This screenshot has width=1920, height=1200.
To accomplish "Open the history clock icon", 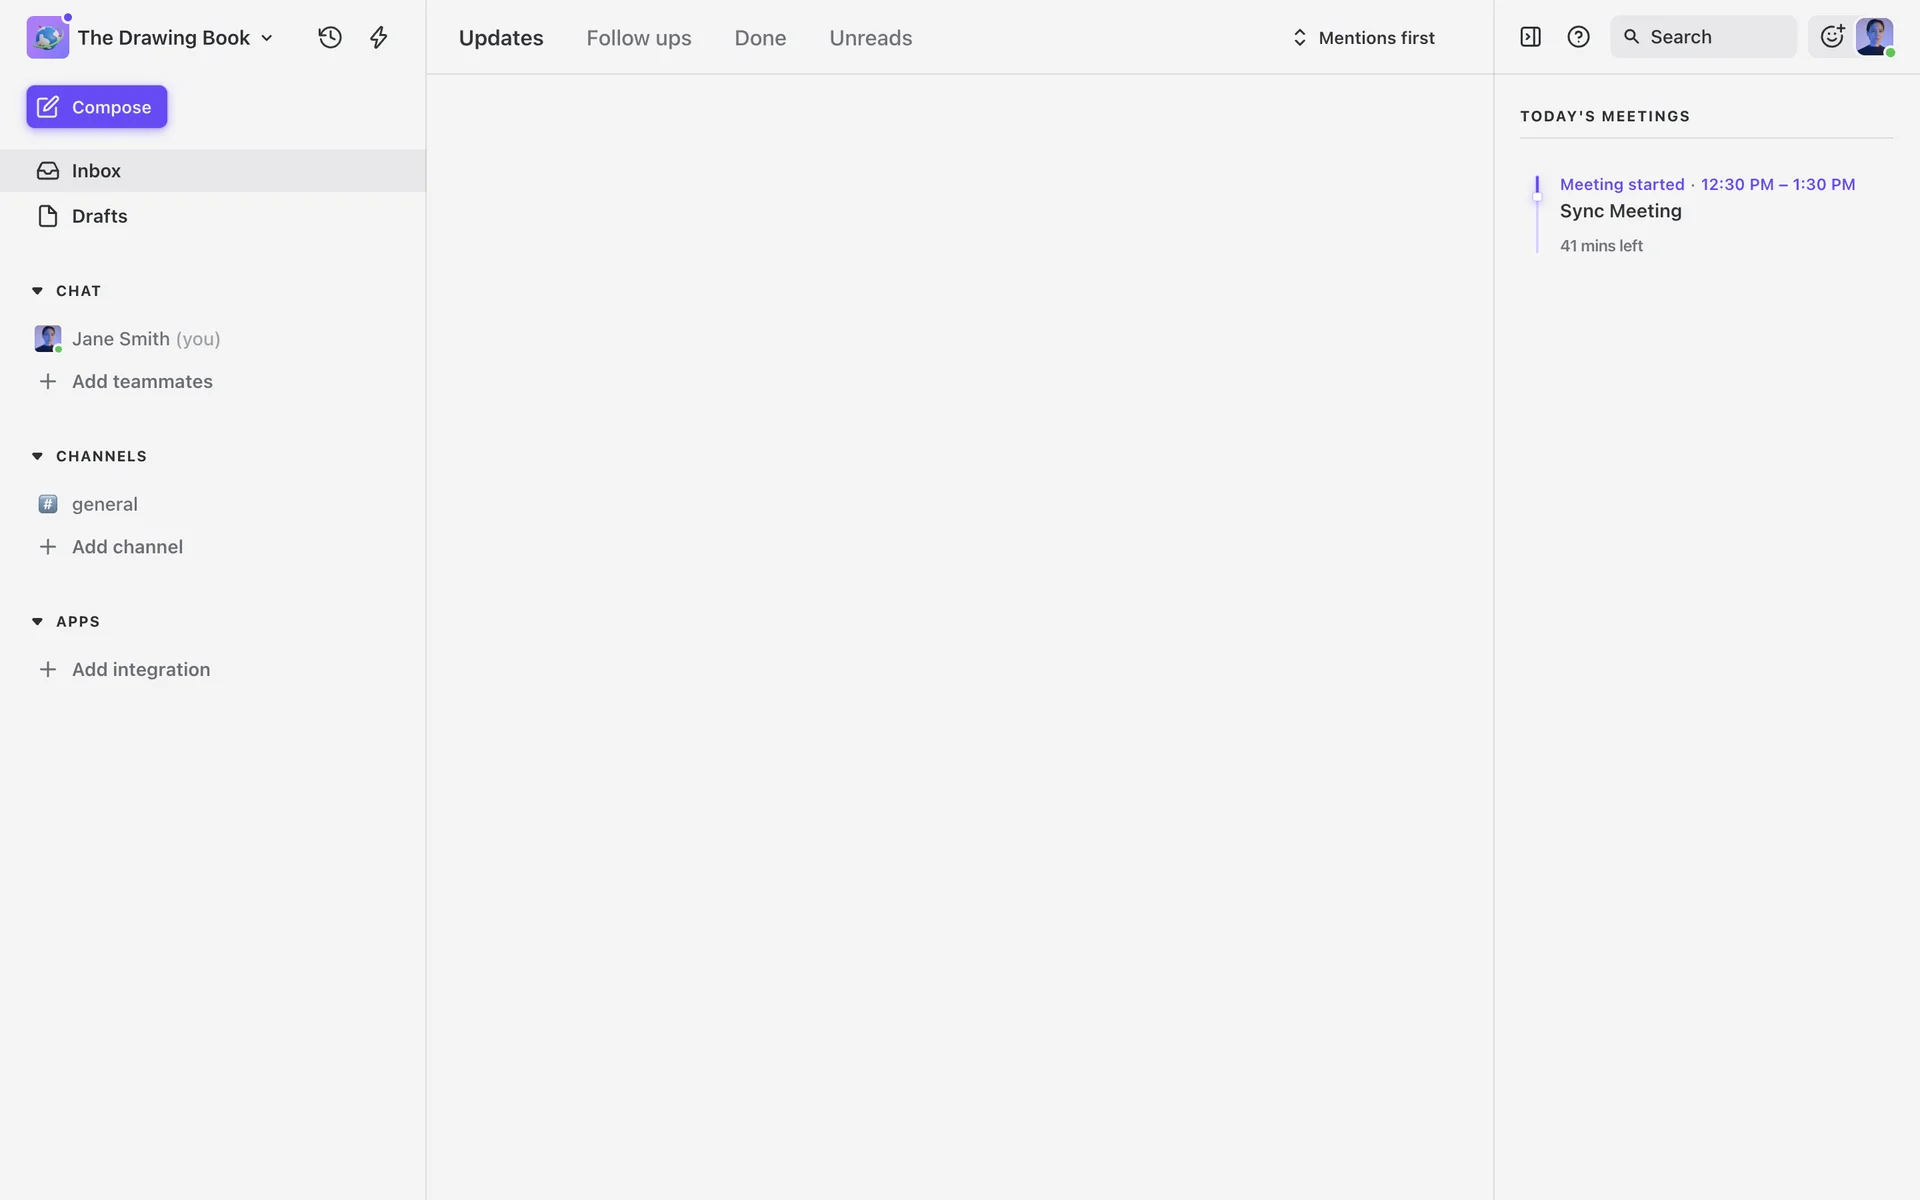I will pos(330,37).
